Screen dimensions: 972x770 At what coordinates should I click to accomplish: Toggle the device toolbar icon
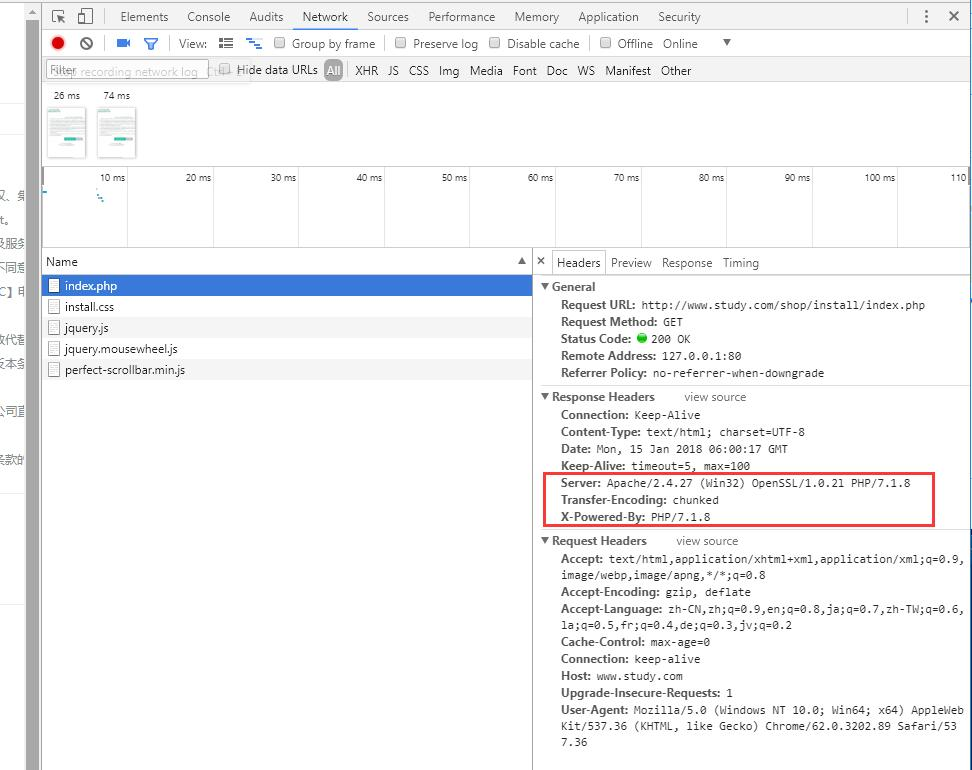click(85, 17)
